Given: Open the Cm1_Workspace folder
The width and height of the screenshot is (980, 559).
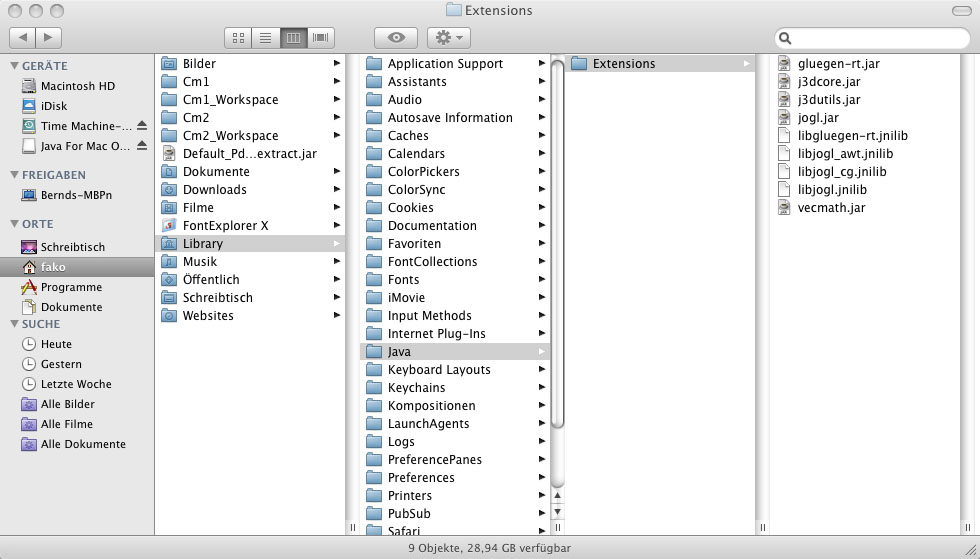Looking at the screenshot, I should pyautogui.click(x=250, y=99).
